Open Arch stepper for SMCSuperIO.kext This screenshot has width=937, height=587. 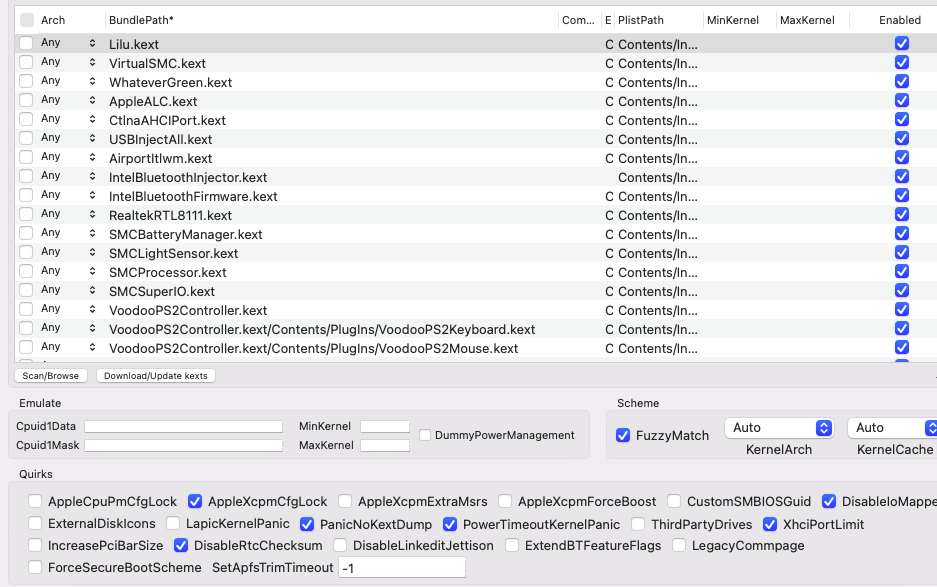pos(92,291)
